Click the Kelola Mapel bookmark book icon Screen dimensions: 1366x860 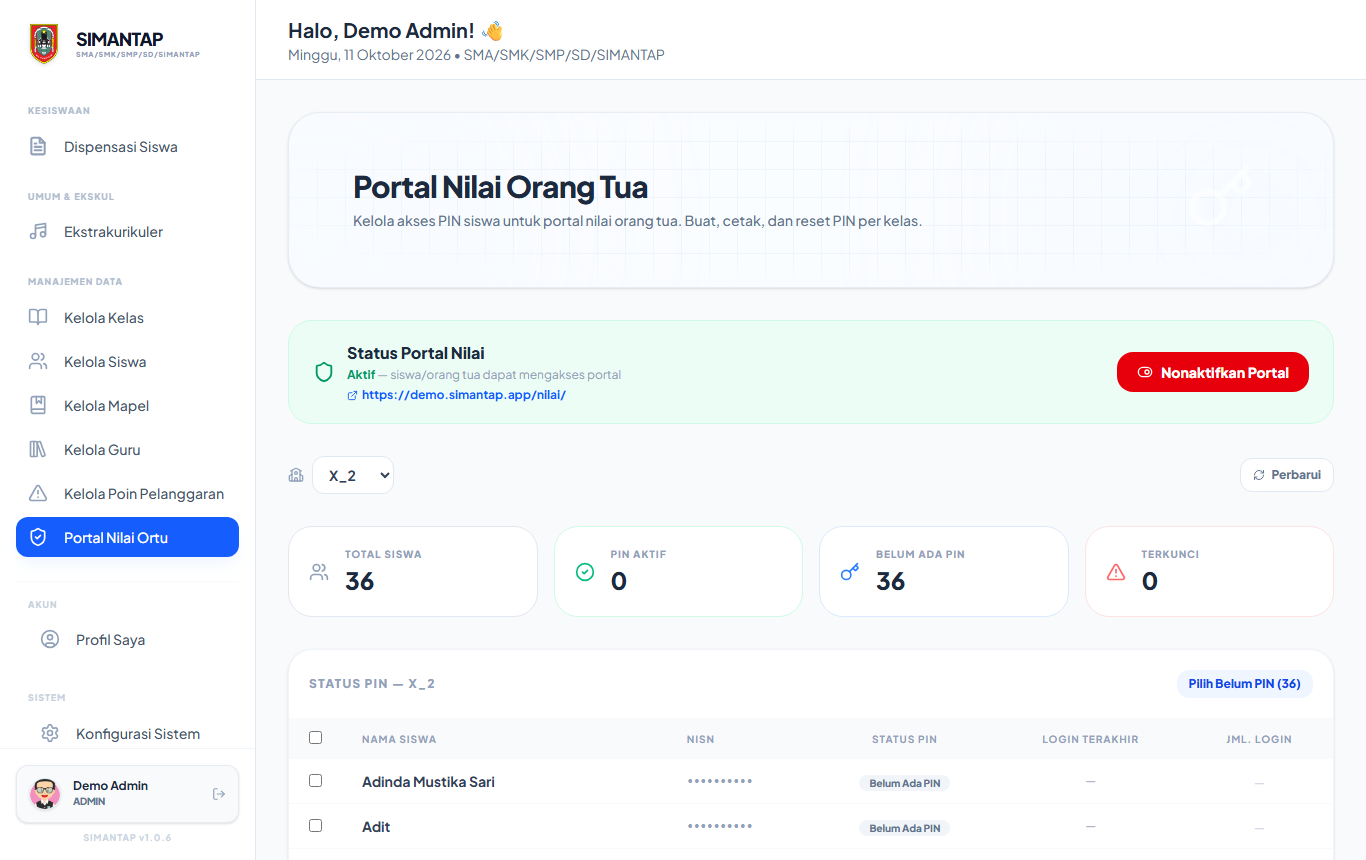tap(38, 406)
